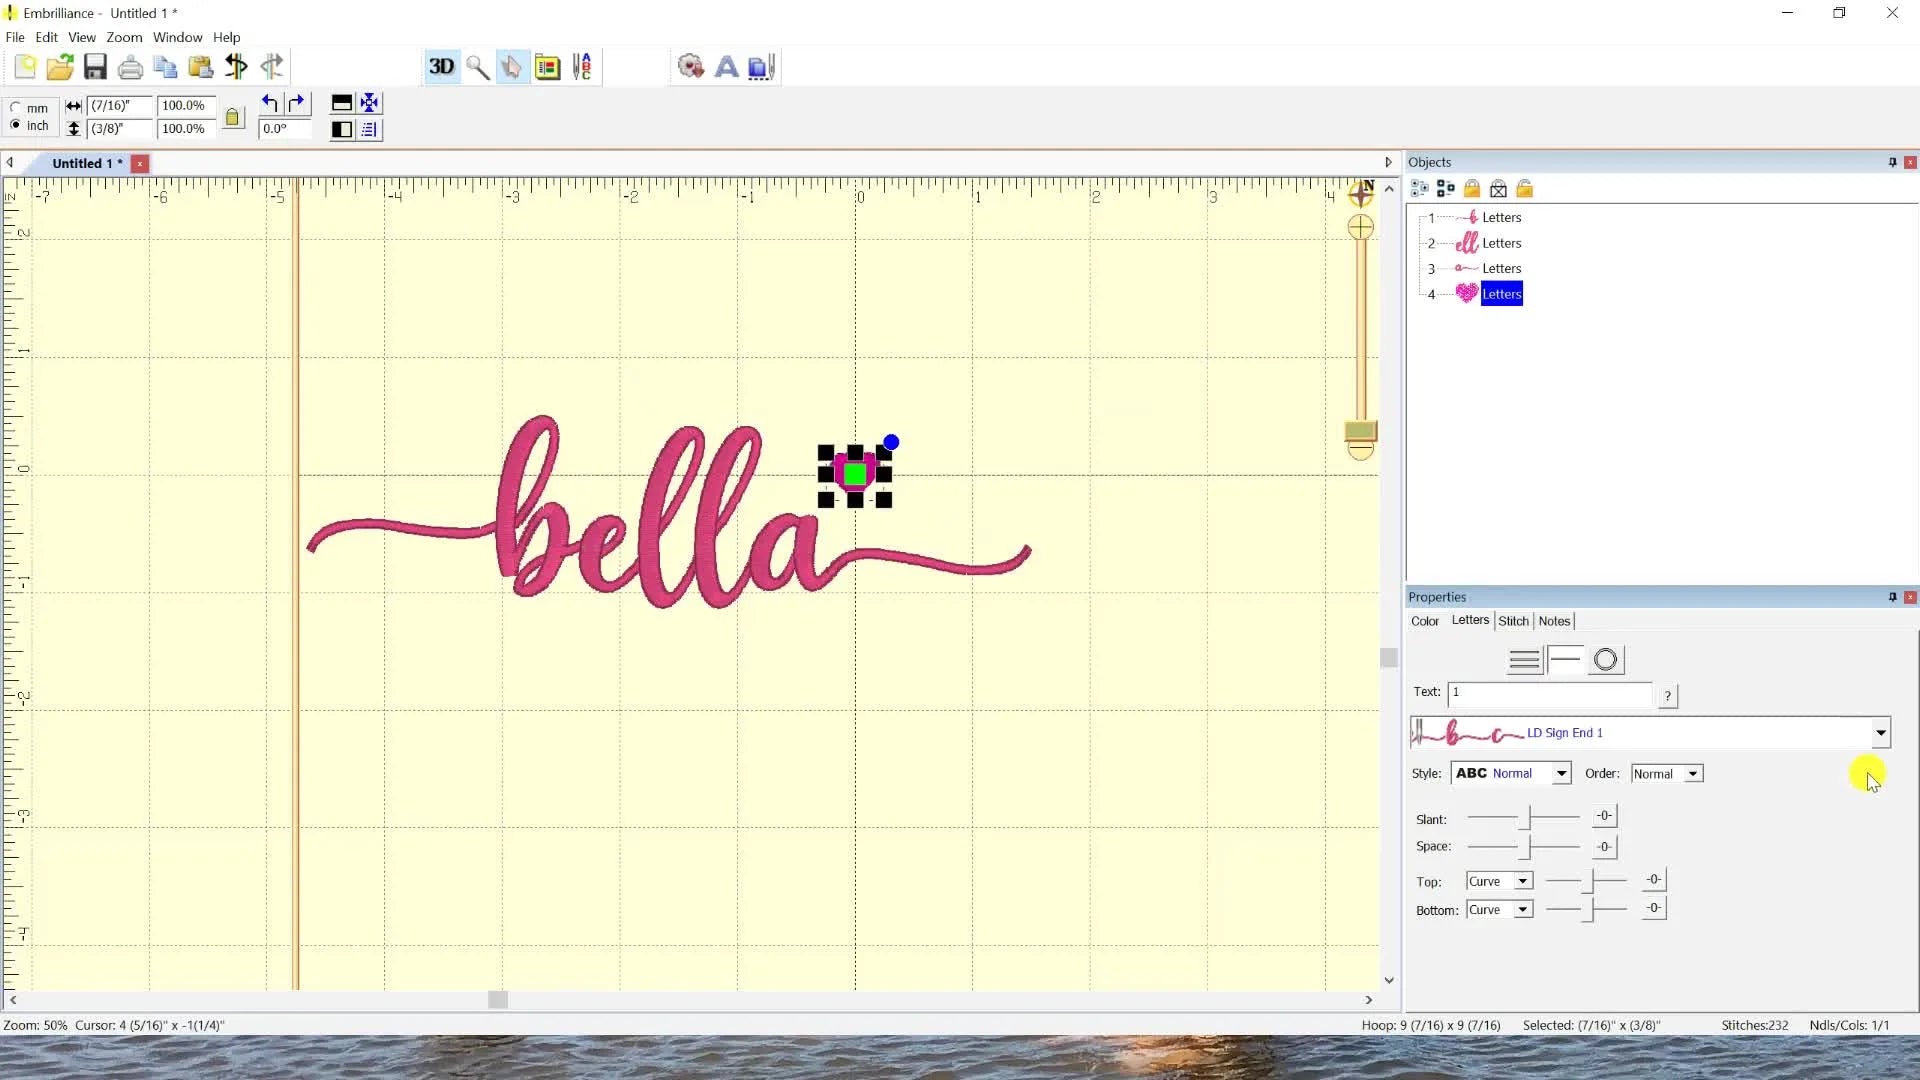
Task: Select the Lettering tool icon
Action: tap(726, 66)
